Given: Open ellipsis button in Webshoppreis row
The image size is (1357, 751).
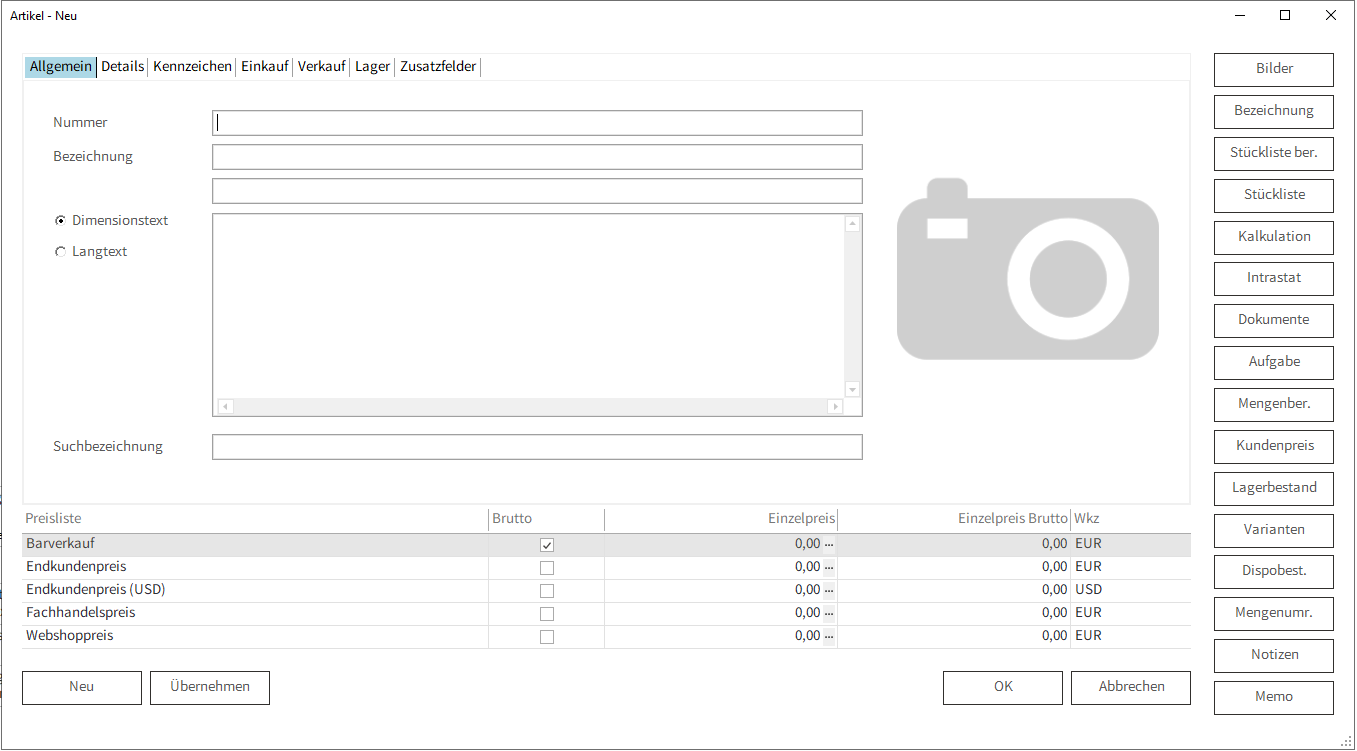Looking at the screenshot, I should (x=828, y=636).
